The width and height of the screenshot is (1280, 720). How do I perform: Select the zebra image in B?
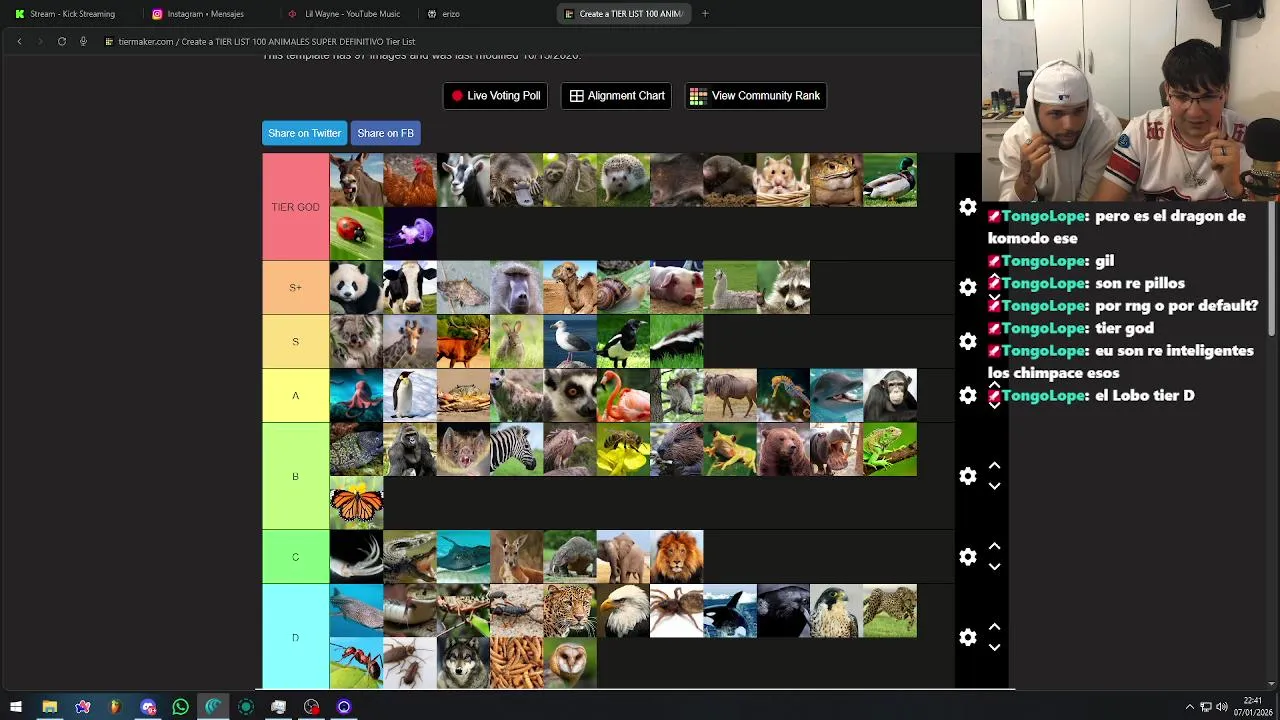pos(516,449)
